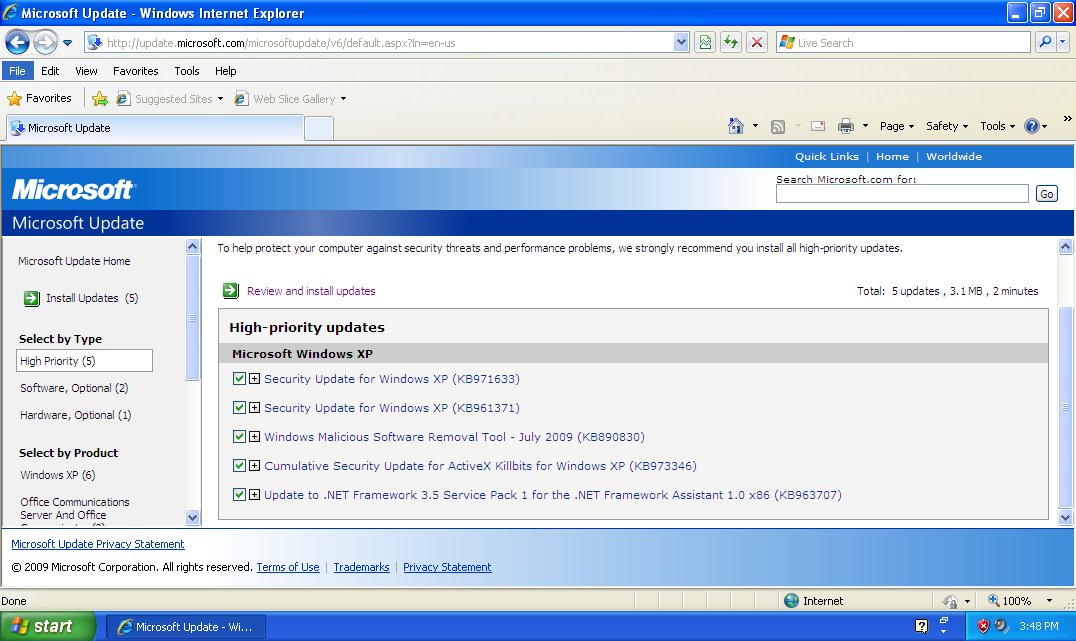1076x641 pixels.
Task: Uncheck Malicious Software Removal Tool KB890830 checkbox
Action: click(239, 436)
